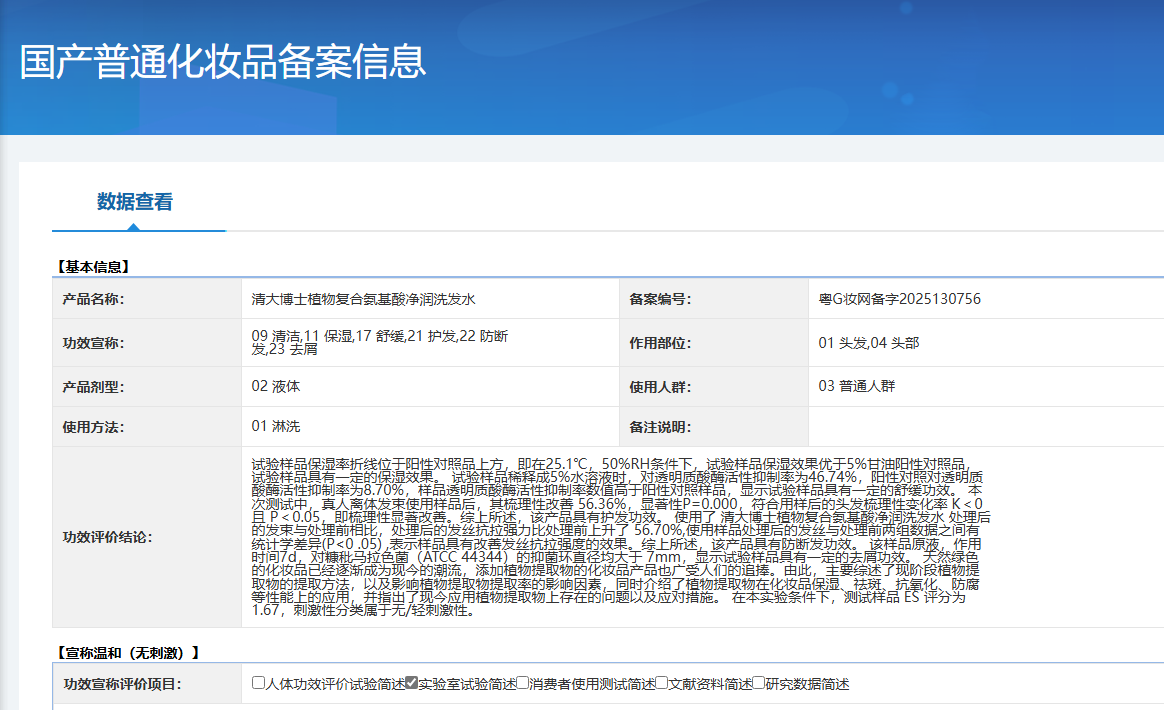The image size is (1164, 710).
Task: Click the 【宣称温和（无刺激）】 section header
Action: pos(128,653)
